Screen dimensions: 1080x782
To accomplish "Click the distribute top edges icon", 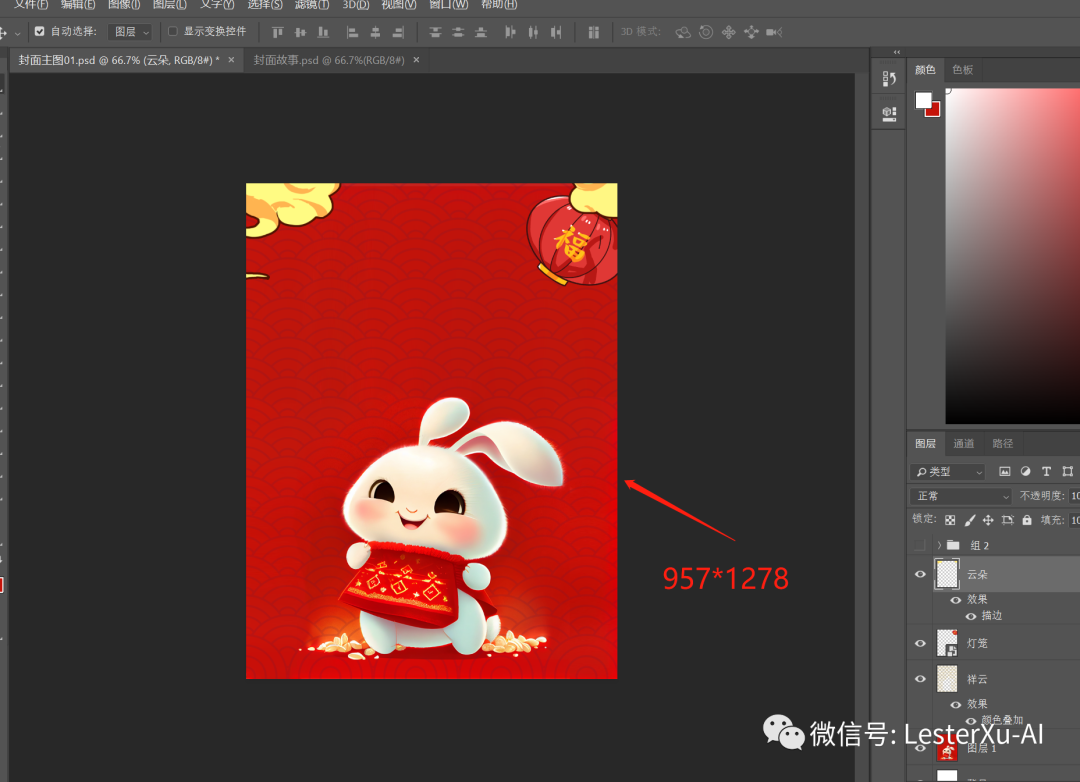I will click(x=435, y=32).
